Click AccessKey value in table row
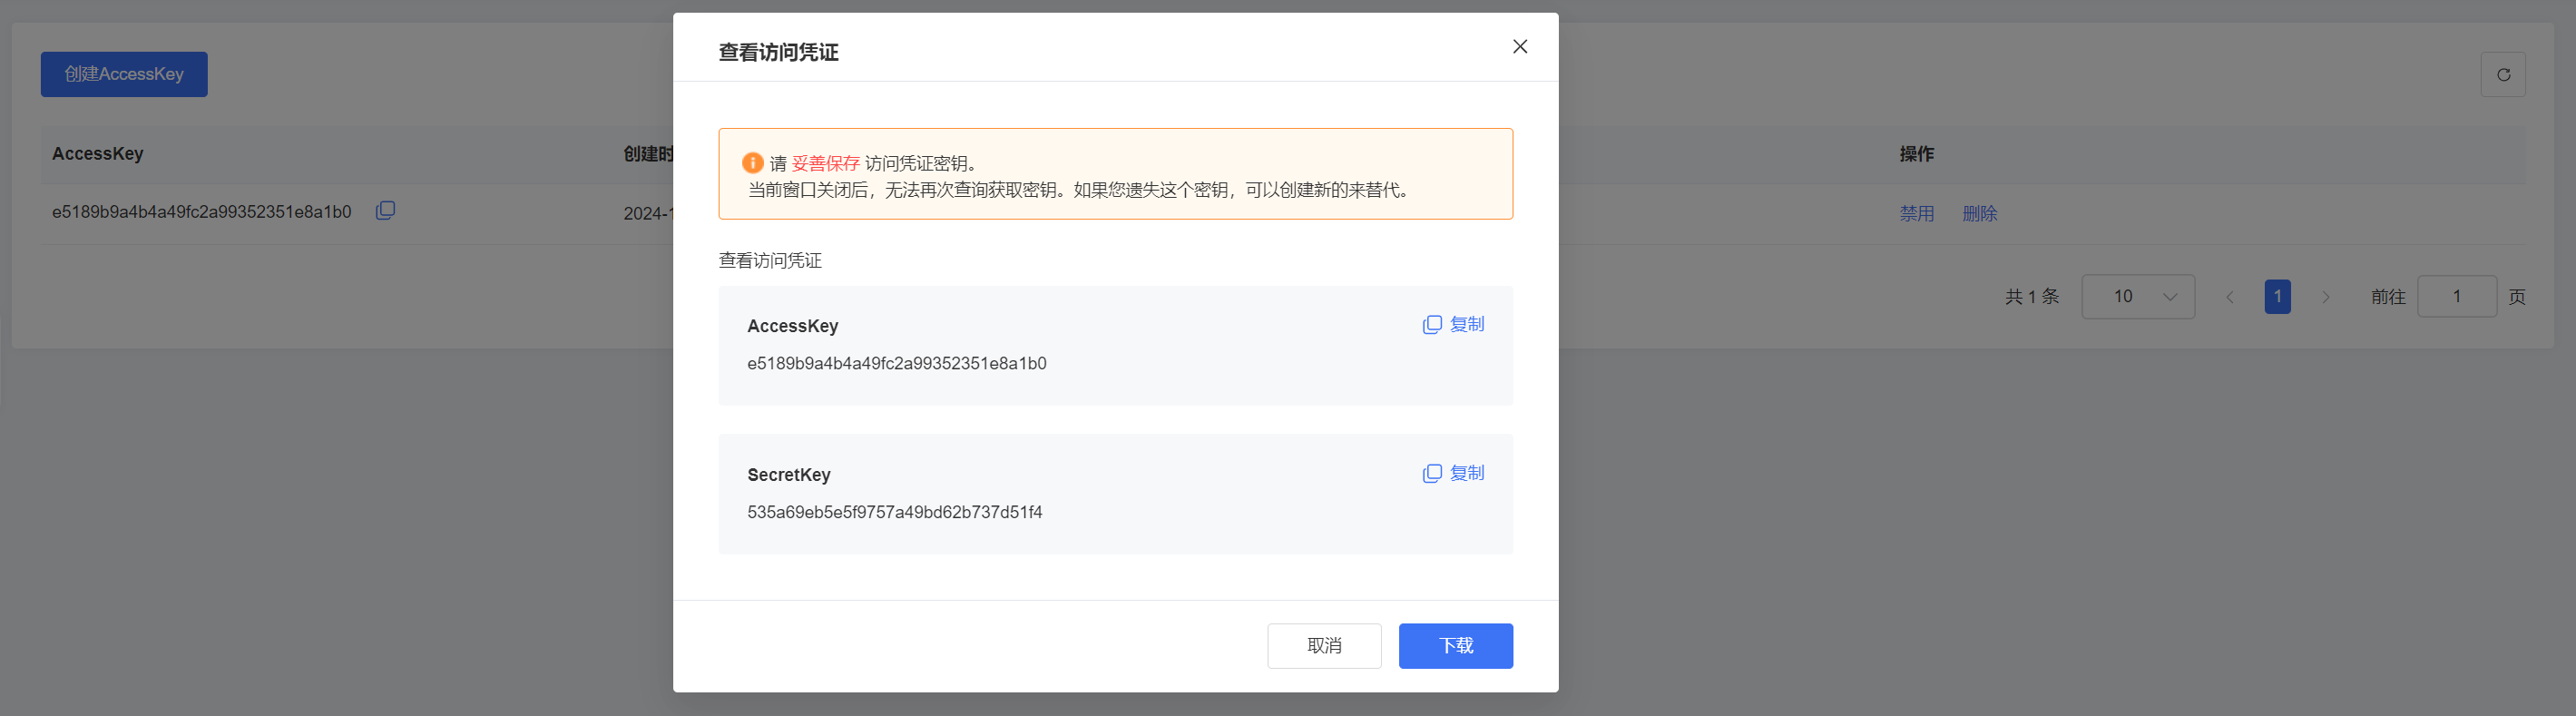 [202, 212]
